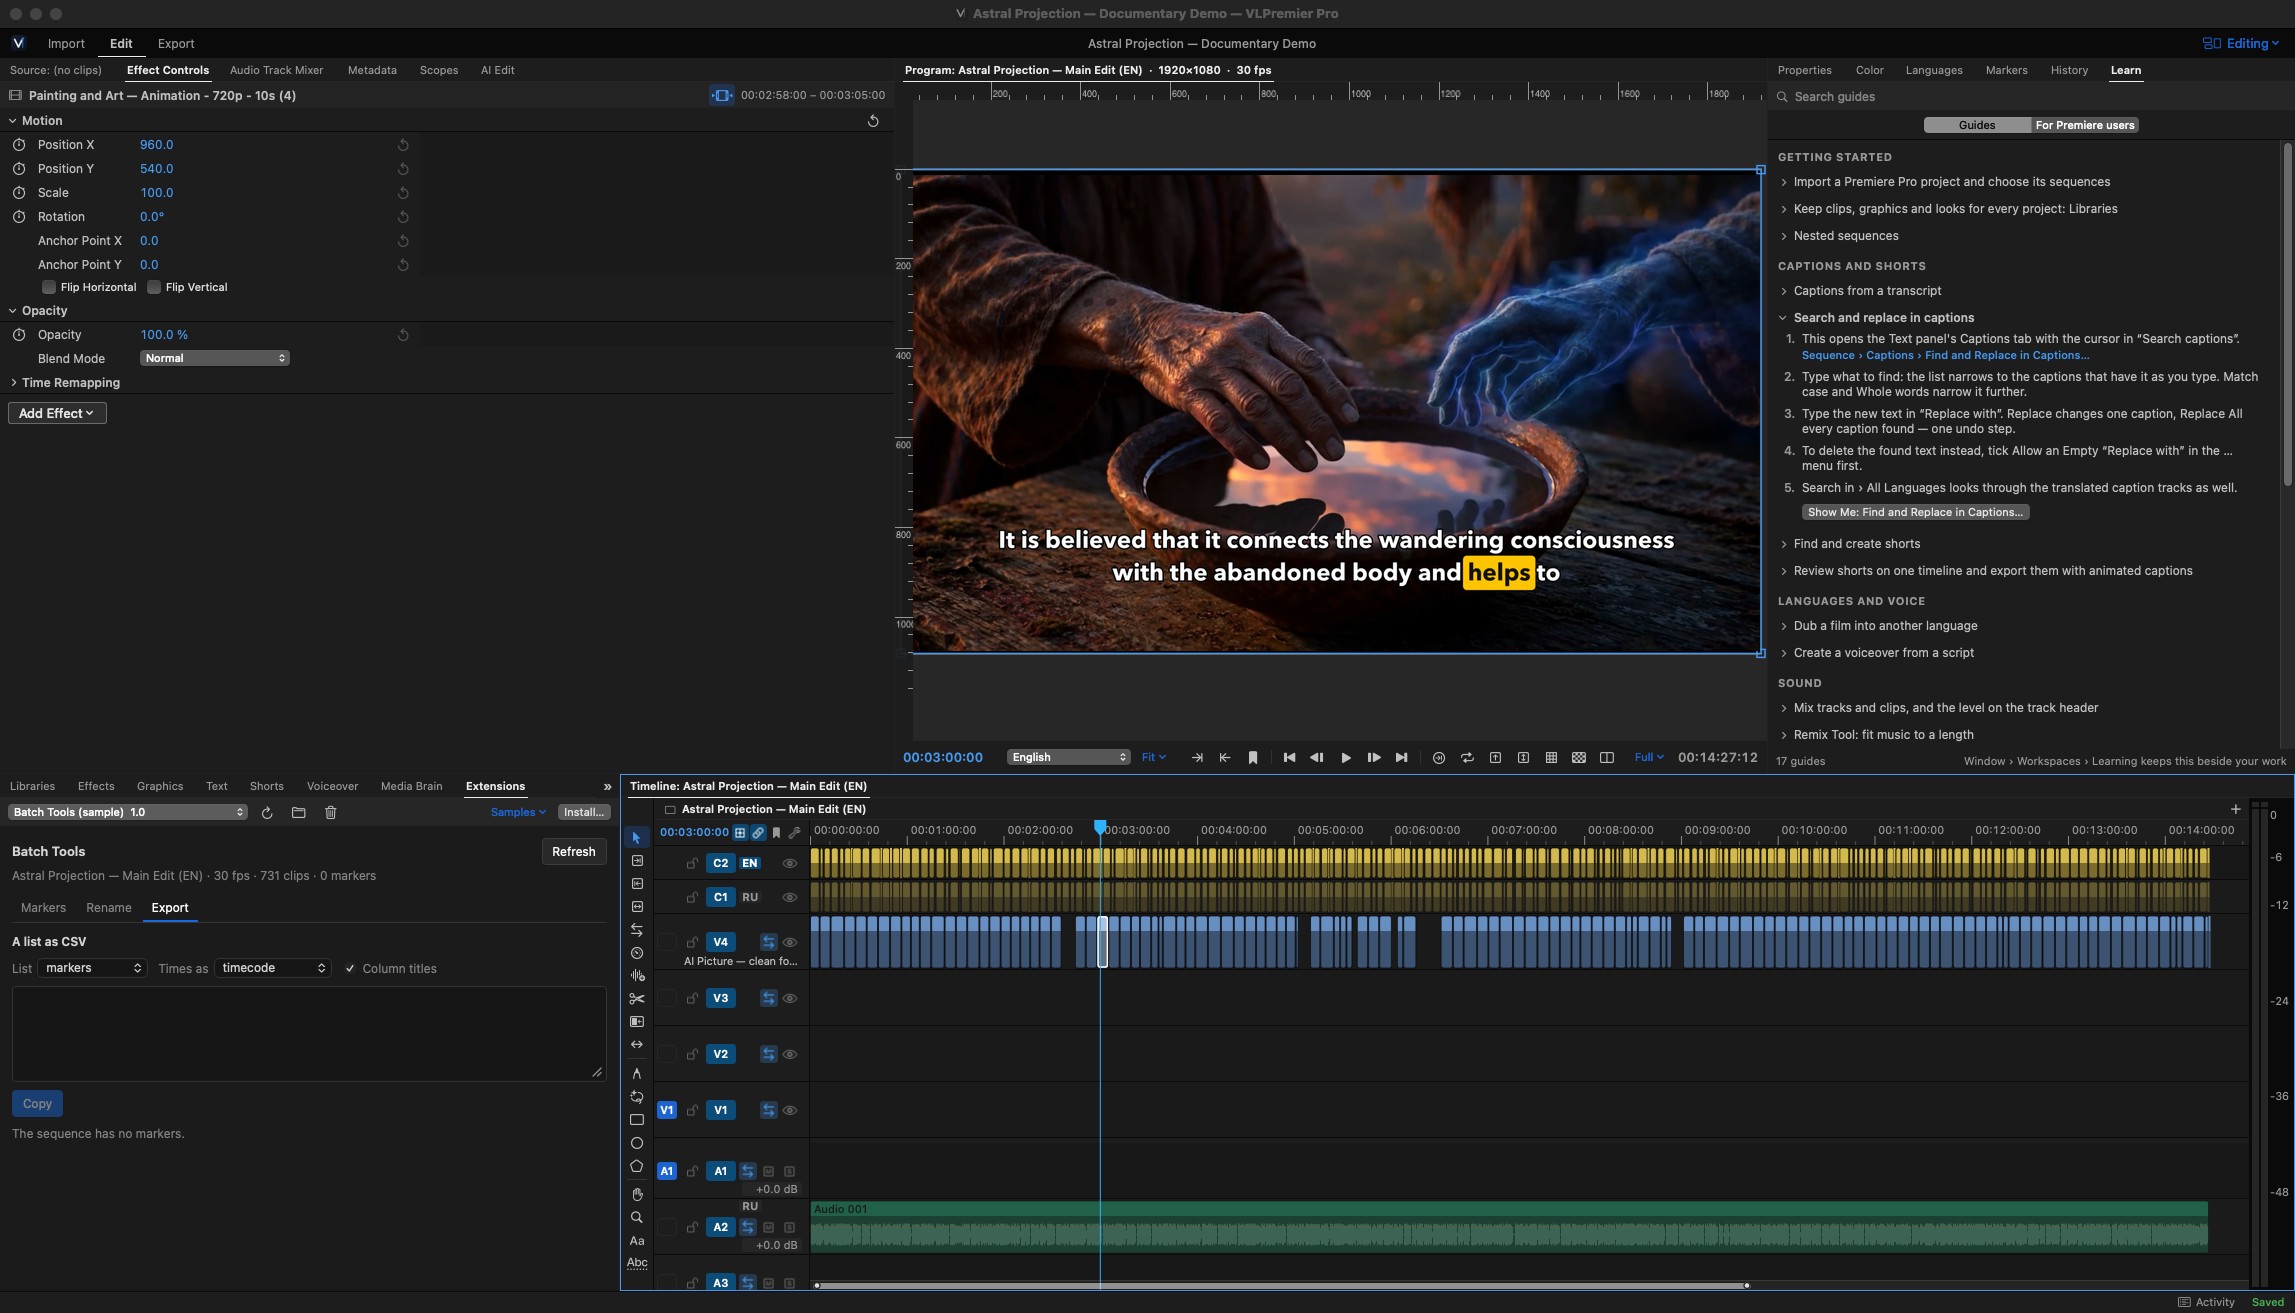Enable Flip Vertical checkbox
2295x1313 pixels.
click(154, 287)
